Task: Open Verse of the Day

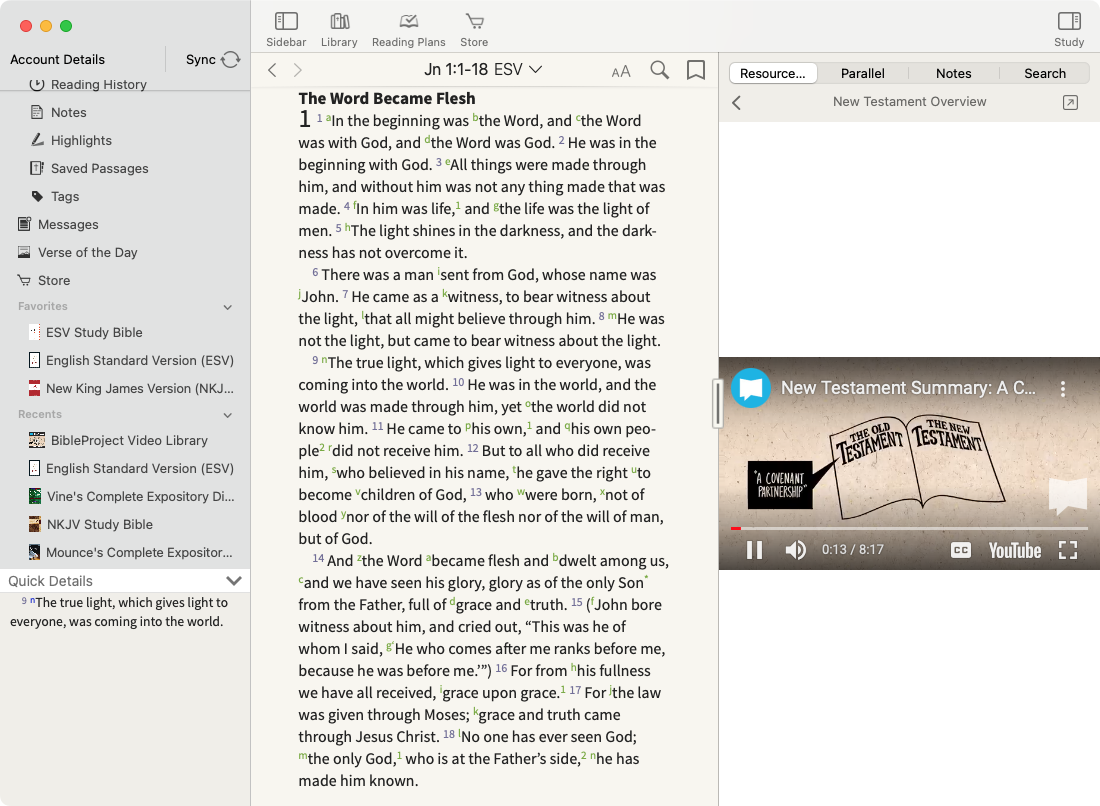Action: coord(77,253)
